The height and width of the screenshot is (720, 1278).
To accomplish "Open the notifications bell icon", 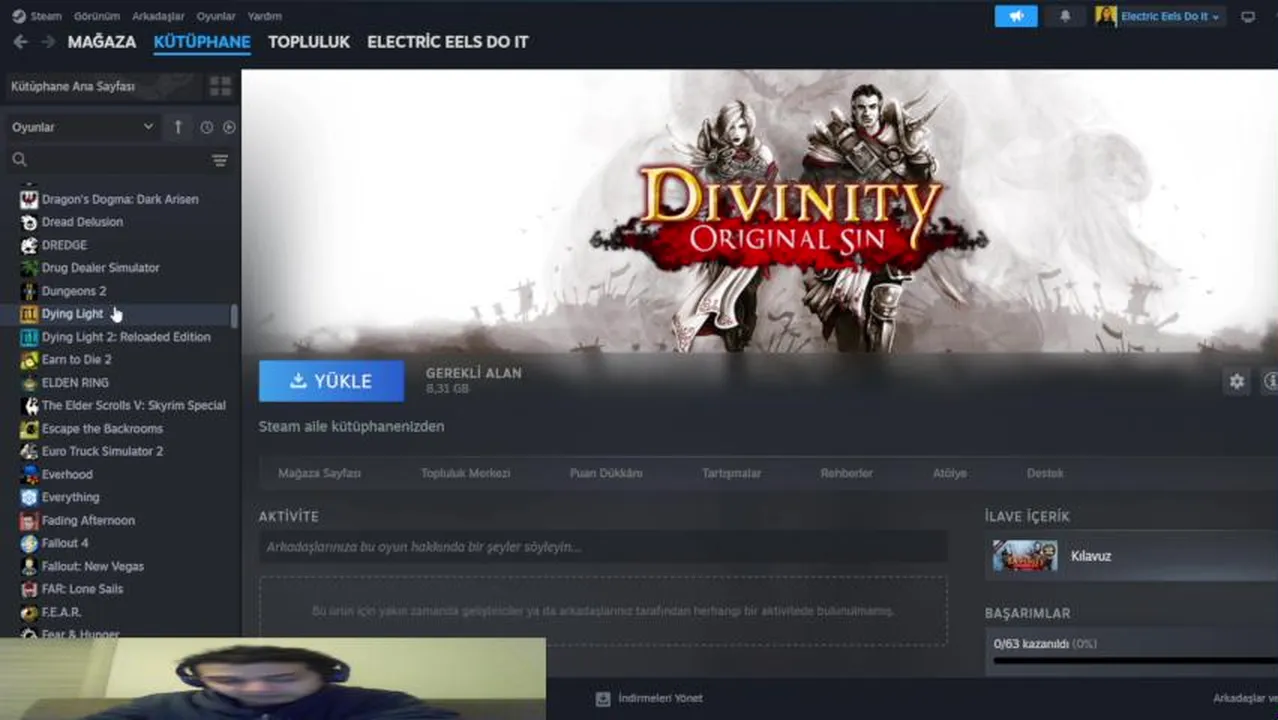I will (x=1065, y=16).
